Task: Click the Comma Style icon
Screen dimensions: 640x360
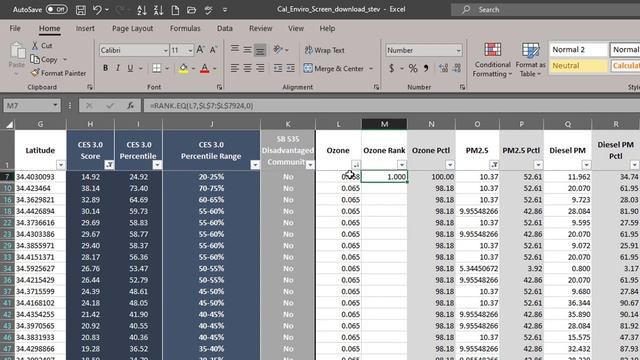Action: pos(426,68)
